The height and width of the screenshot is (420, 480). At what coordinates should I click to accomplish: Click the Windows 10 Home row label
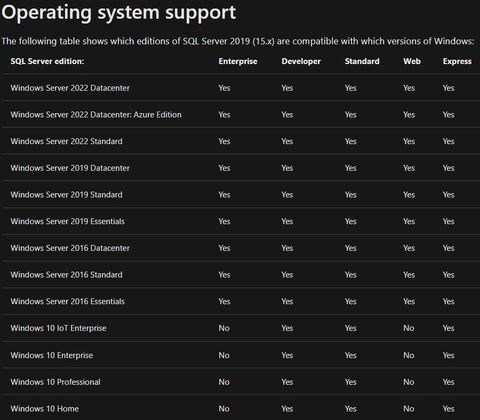coord(45,409)
